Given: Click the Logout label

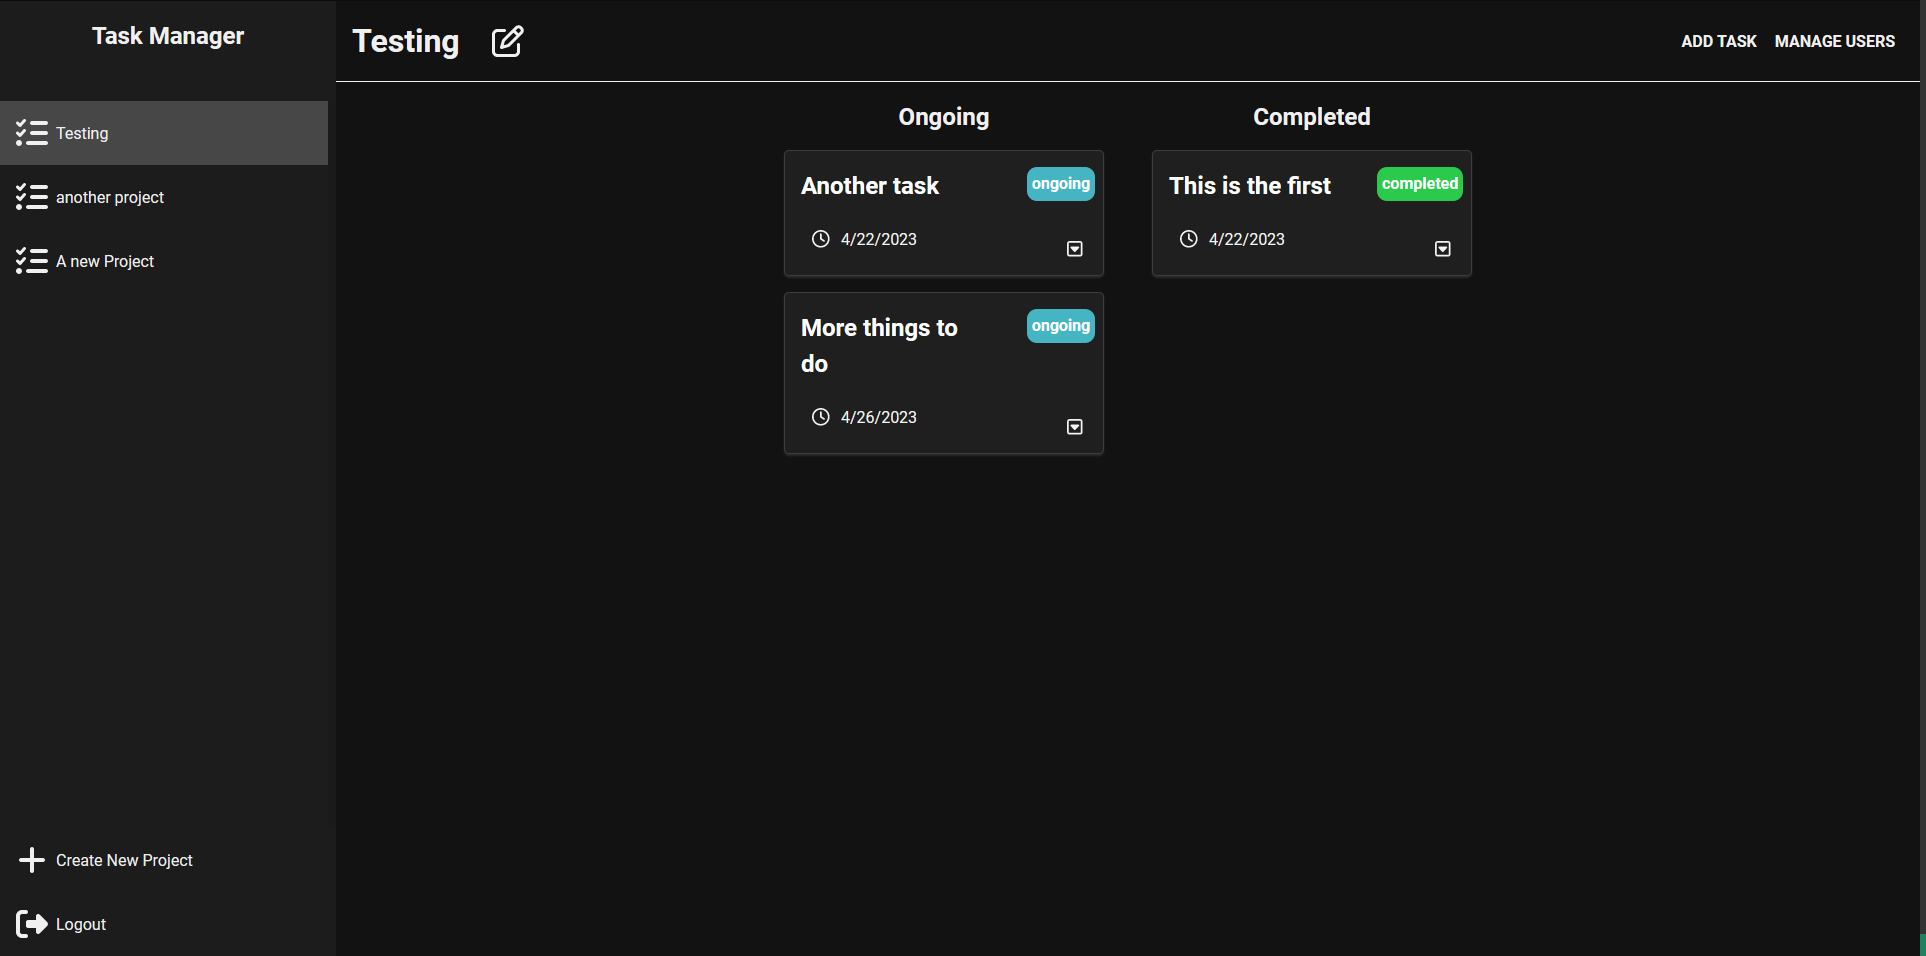Looking at the screenshot, I should [81, 924].
